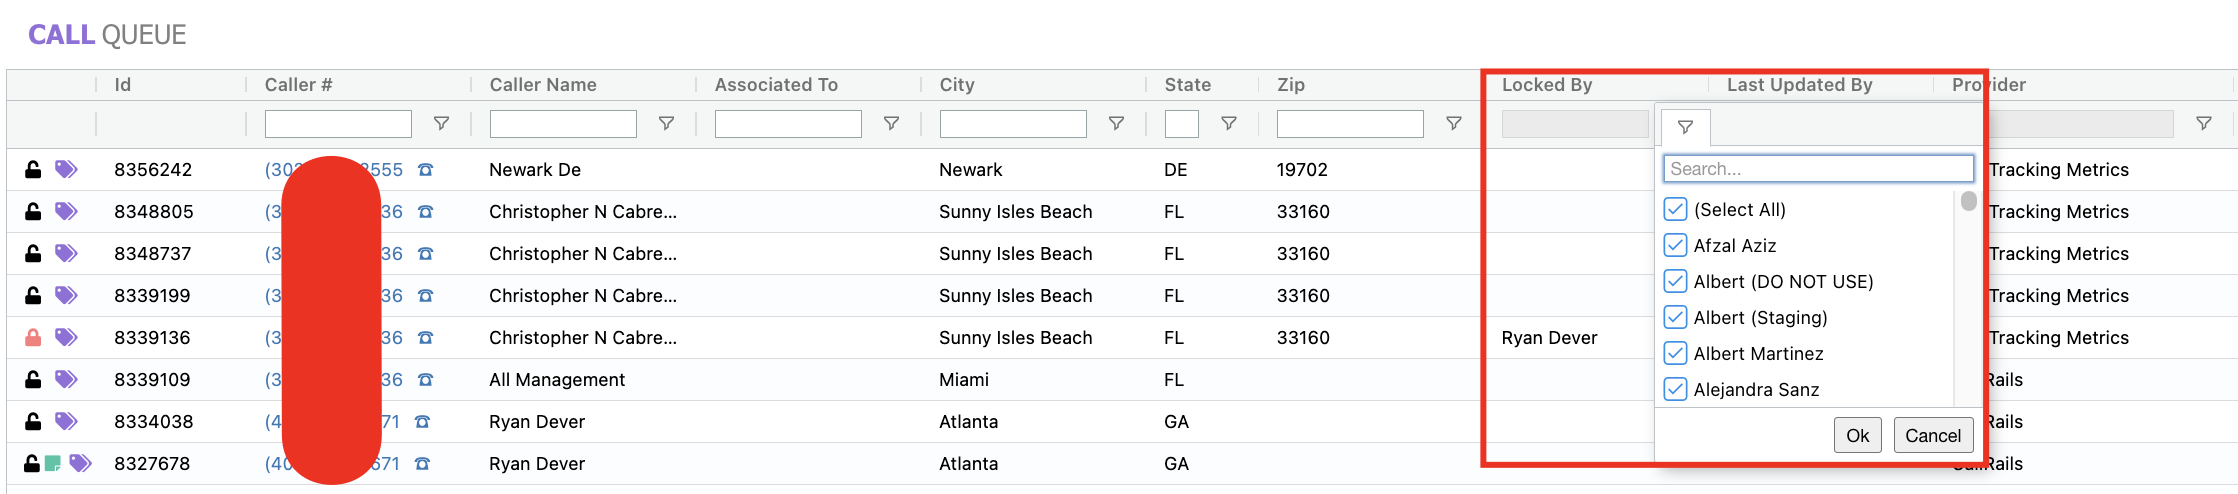Uncheck Albert (DO NOT USE) option
Screen dimensions: 2238x494
[x=1675, y=282]
